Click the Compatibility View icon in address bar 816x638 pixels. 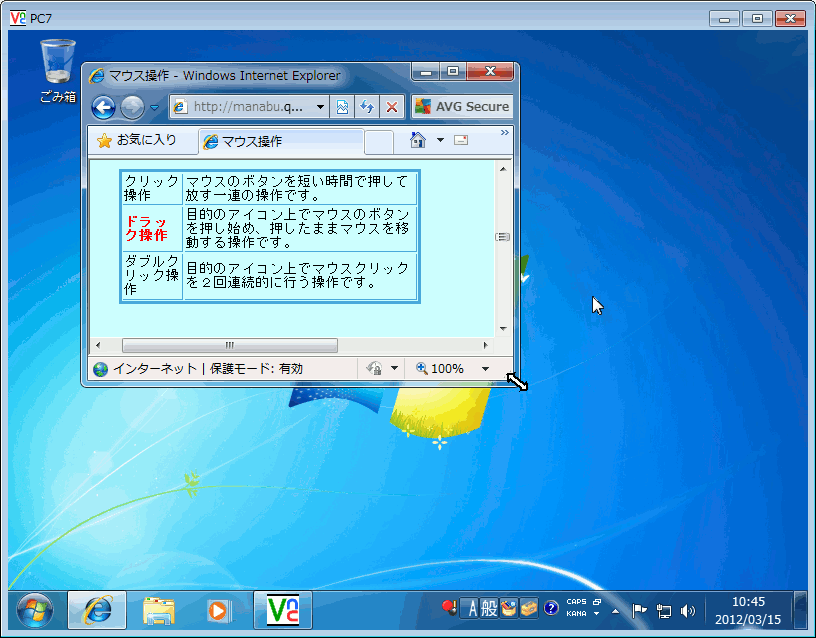point(342,106)
